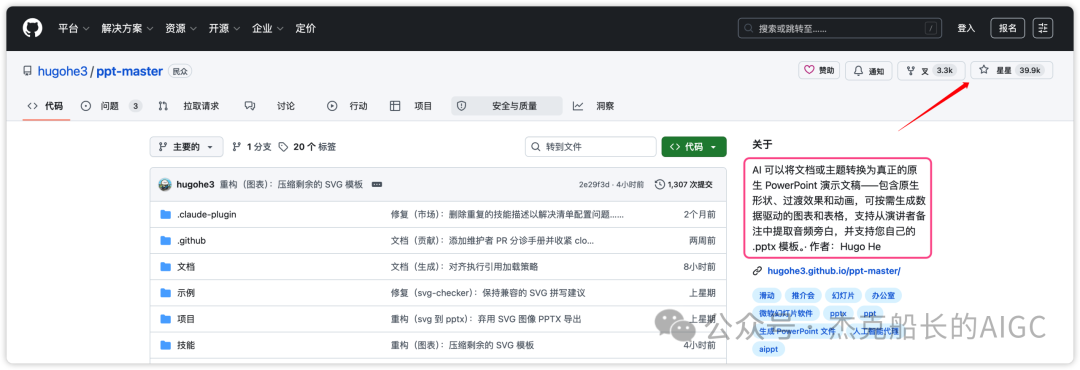
Task: View 1,307 次提交 commit history
Action: 683,185
